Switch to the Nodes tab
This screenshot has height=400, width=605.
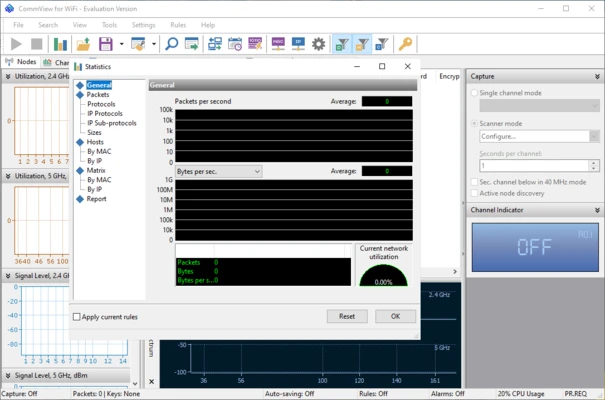pyautogui.click(x=21, y=62)
